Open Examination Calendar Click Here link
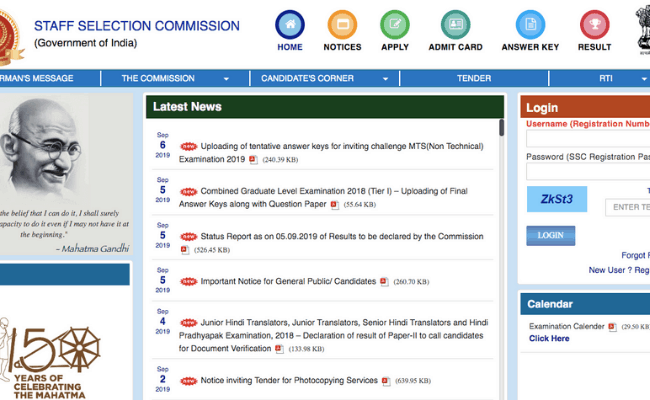The width and height of the screenshot is (650, 400). 549,338
